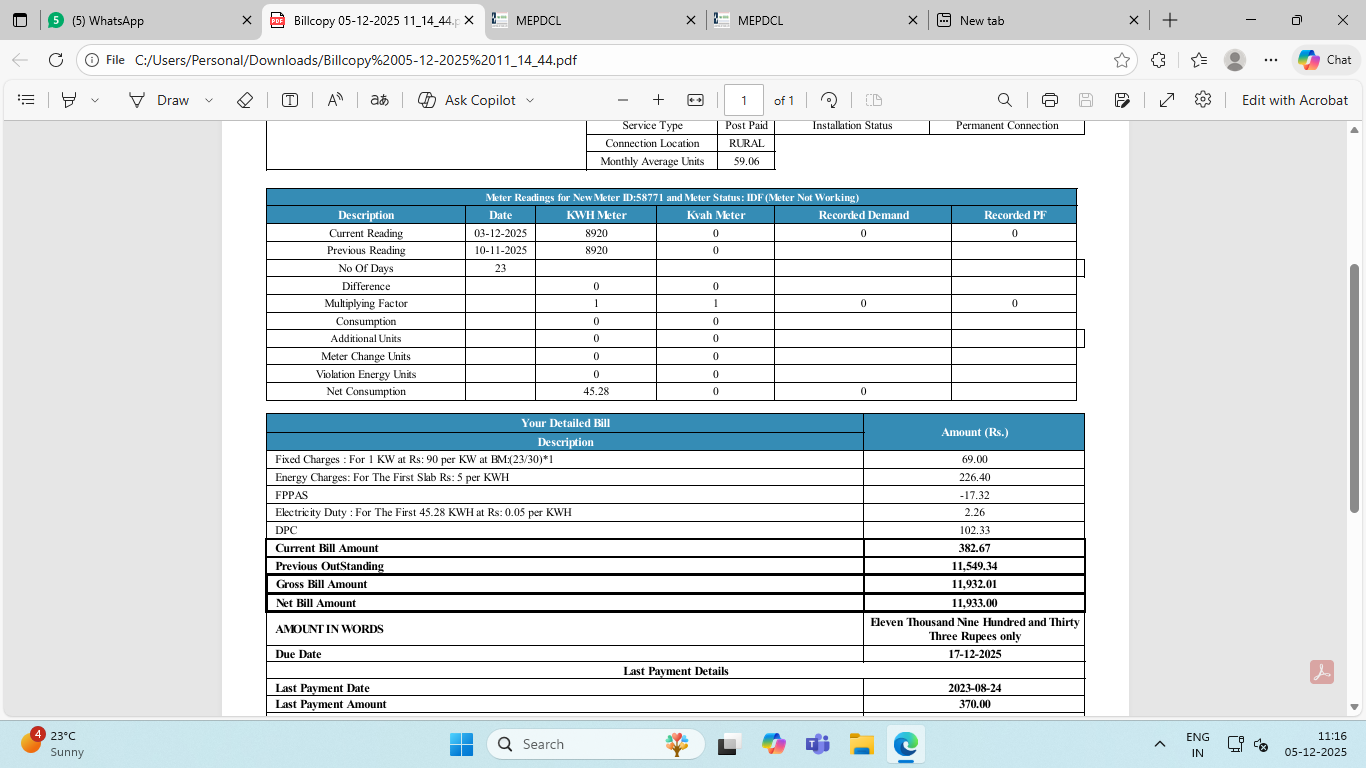
Task: Select the Erase tool
Action: 244,100
